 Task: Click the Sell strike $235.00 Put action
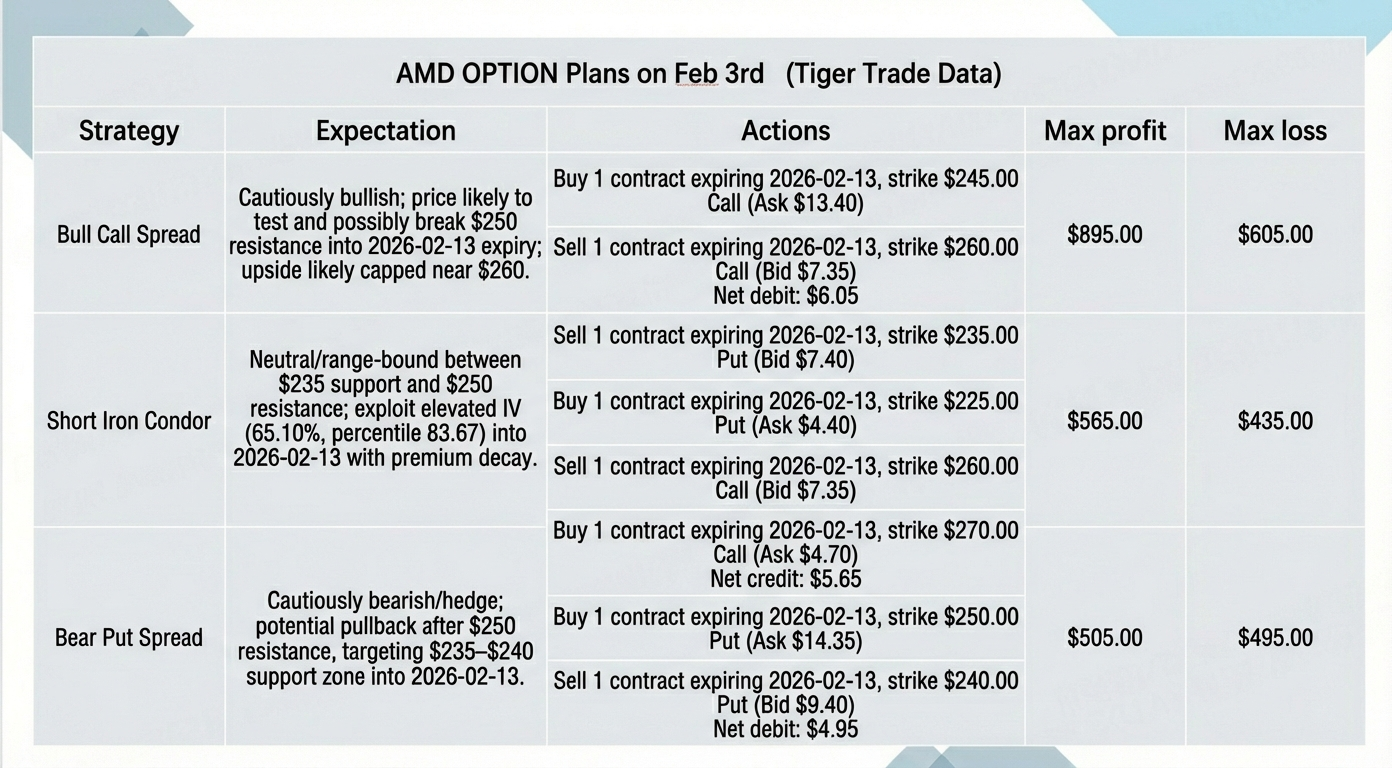pos(786,347)
